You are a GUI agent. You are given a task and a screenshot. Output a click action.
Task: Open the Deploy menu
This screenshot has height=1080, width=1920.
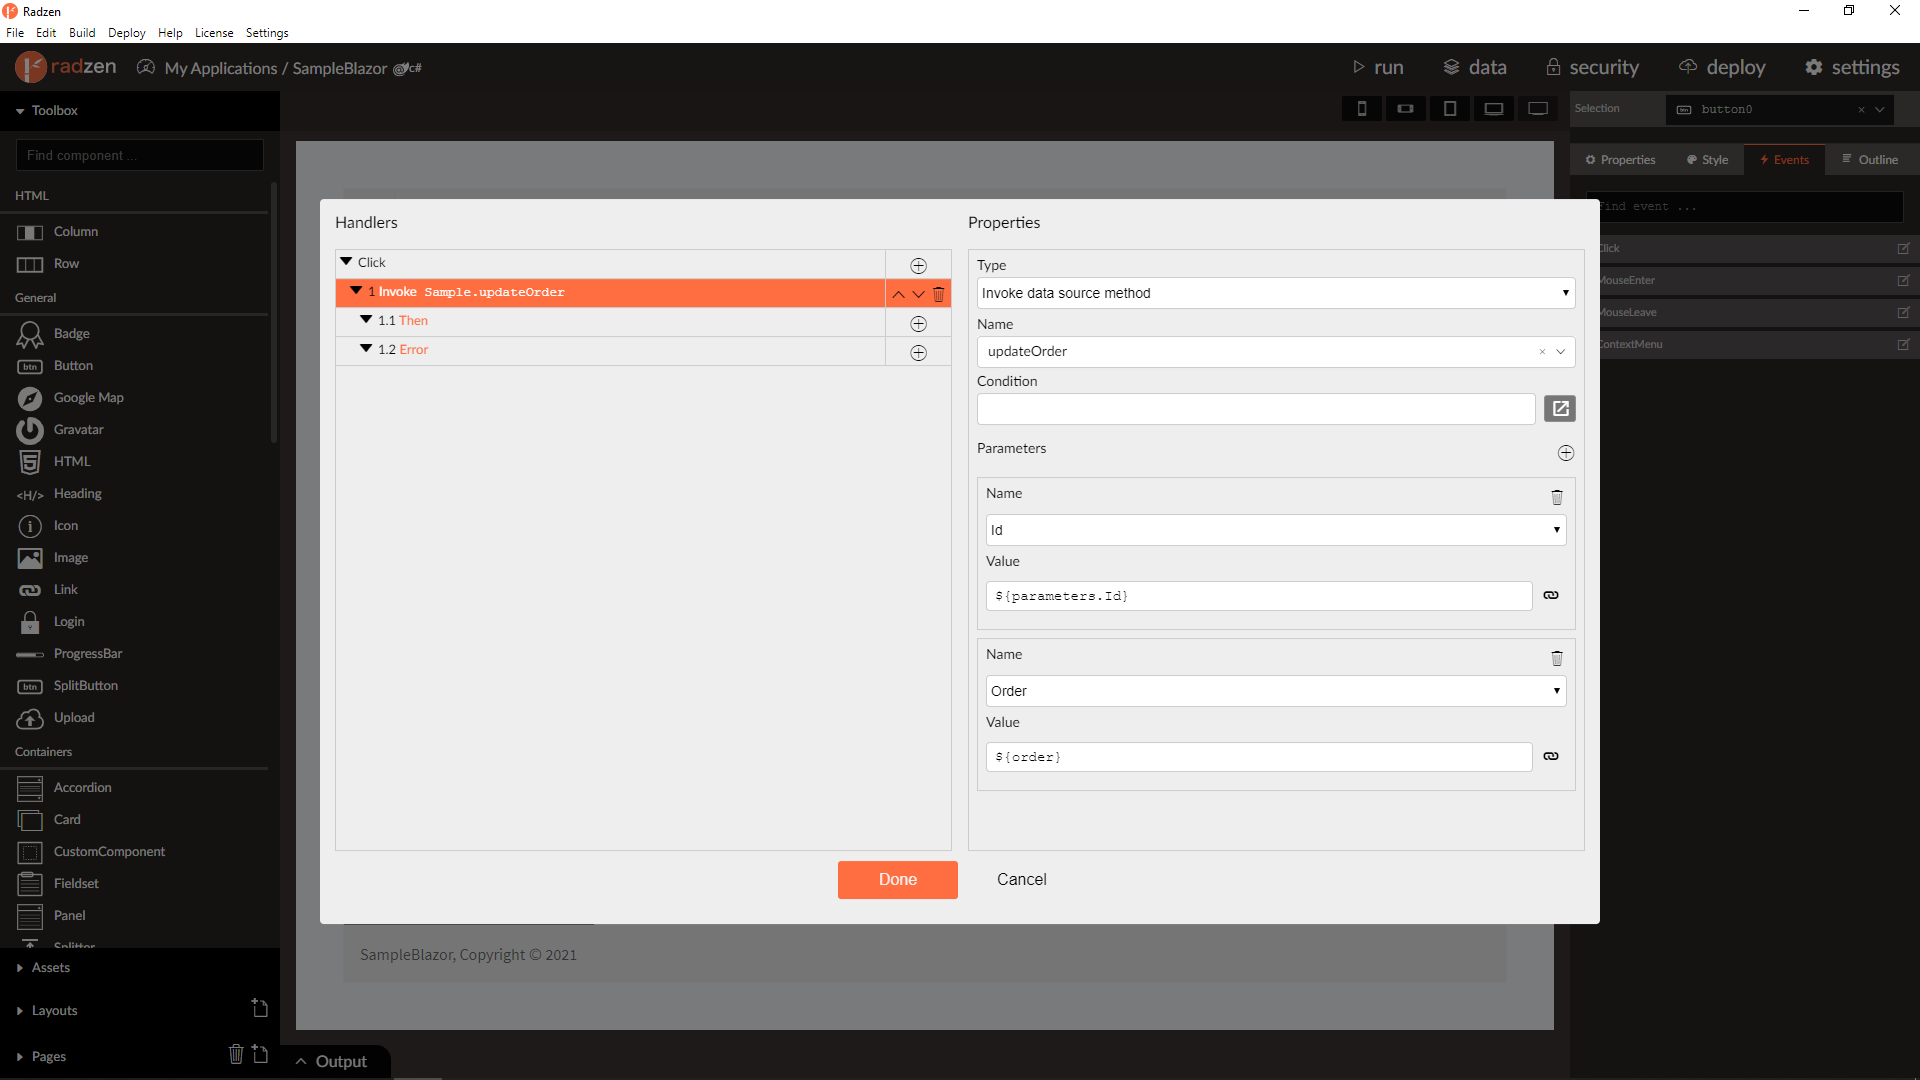coord(126,32)
